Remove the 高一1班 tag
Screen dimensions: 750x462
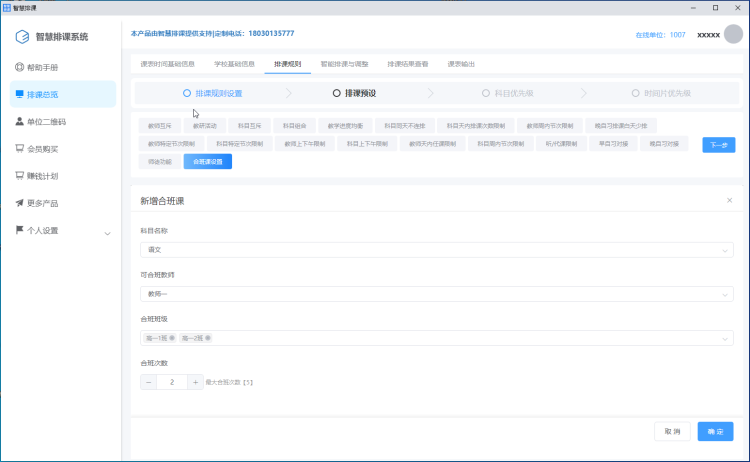click(x=172, y=338)
